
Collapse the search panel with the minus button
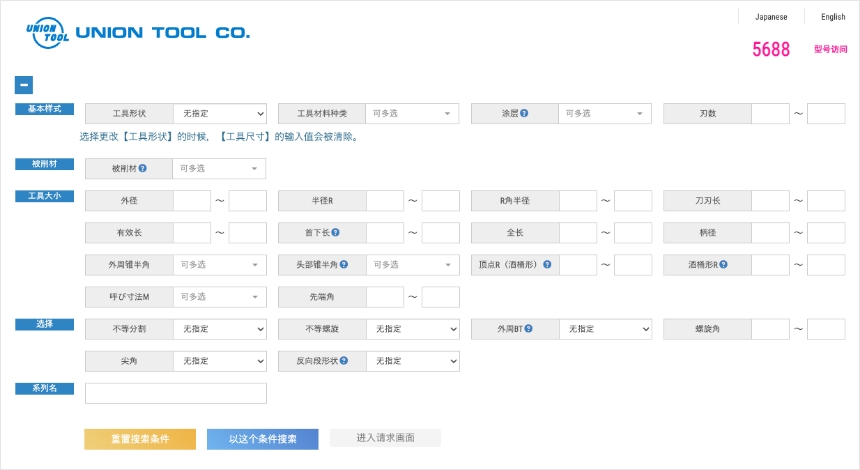click(24, 85)
